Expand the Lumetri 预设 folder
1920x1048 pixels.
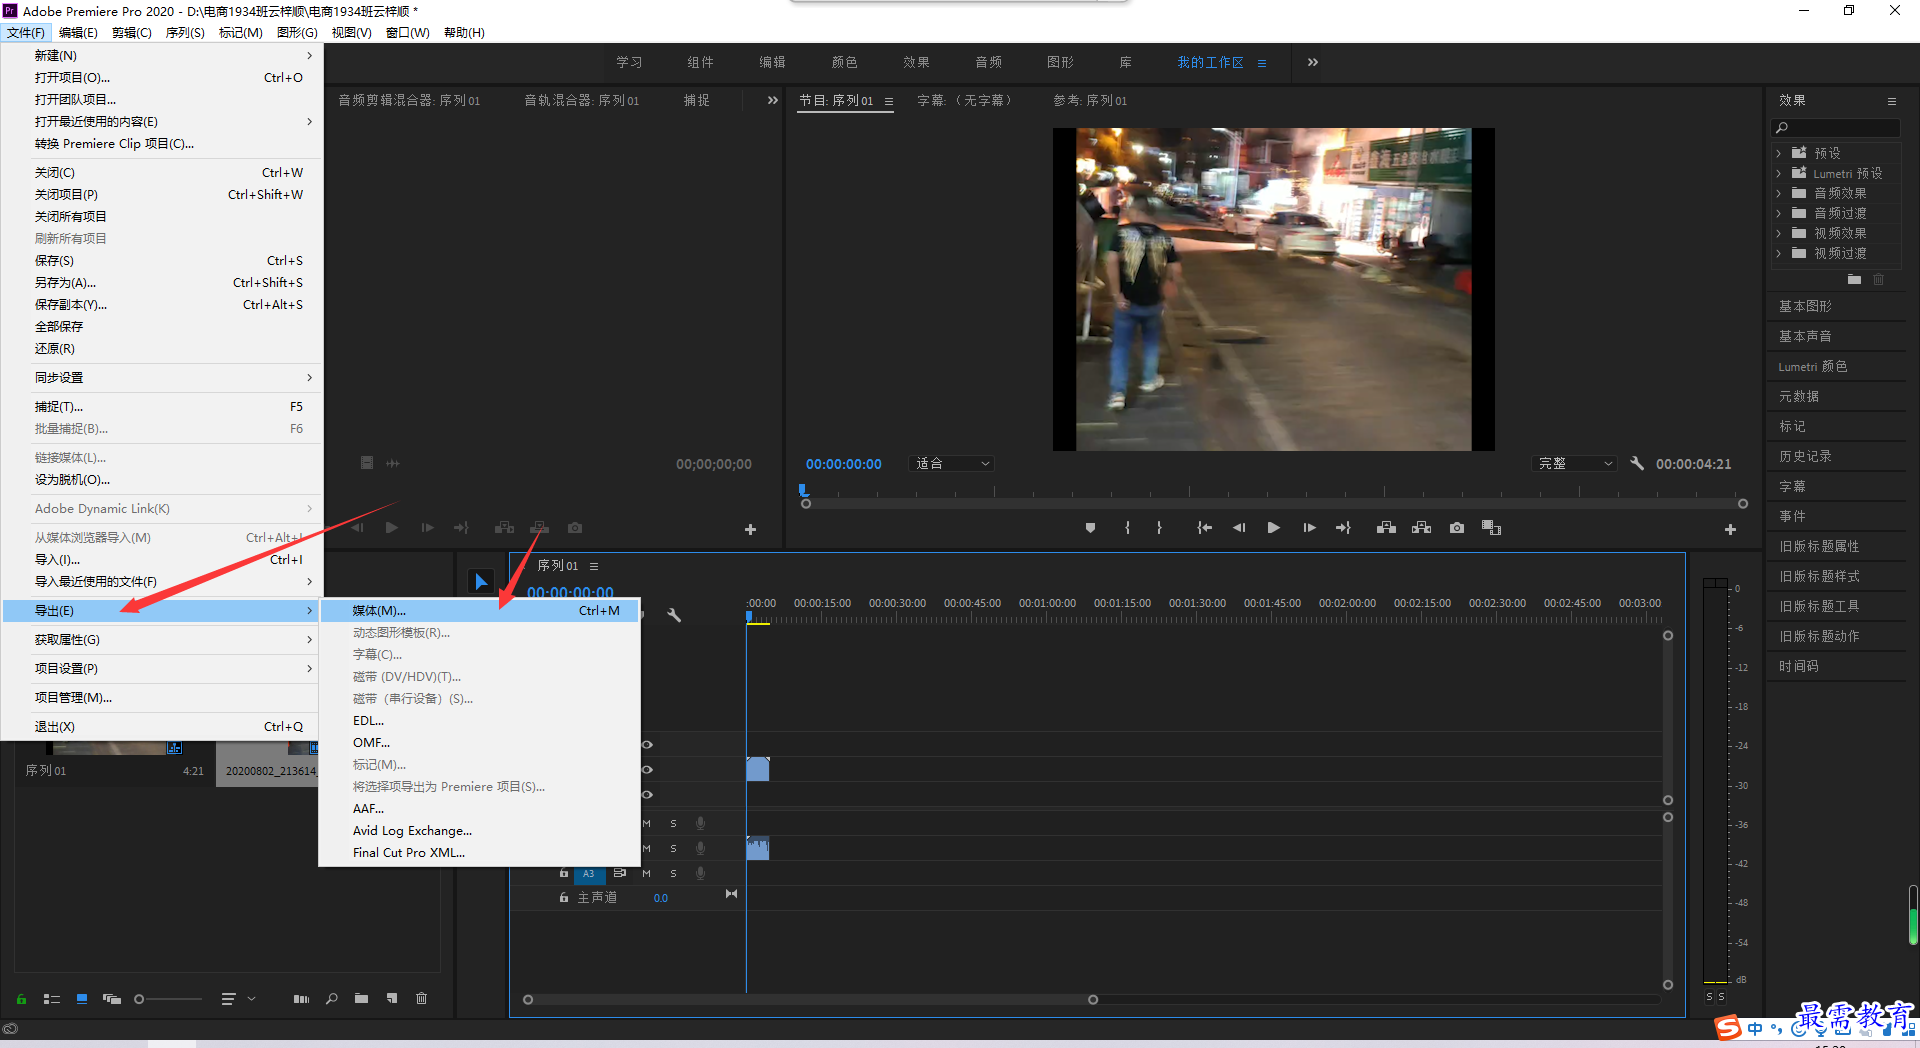tap(1779, 173)
